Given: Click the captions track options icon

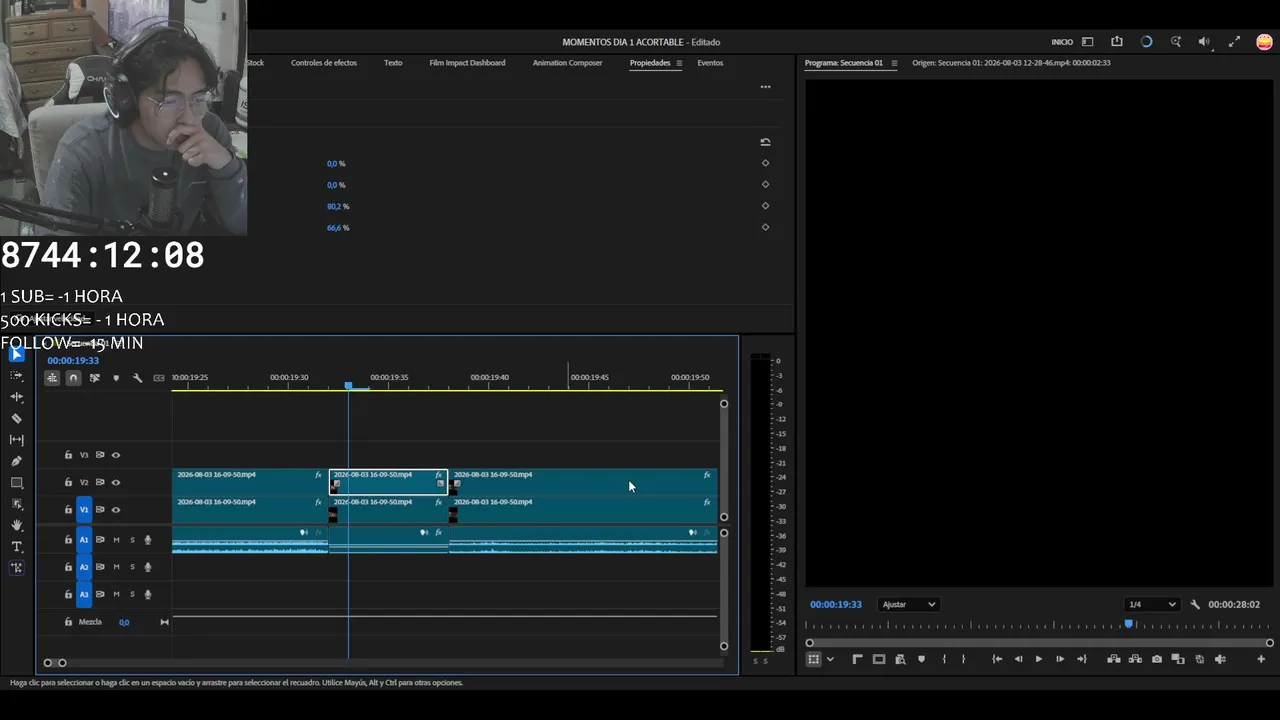Looking at the screenshot, I should pos(158,378).
